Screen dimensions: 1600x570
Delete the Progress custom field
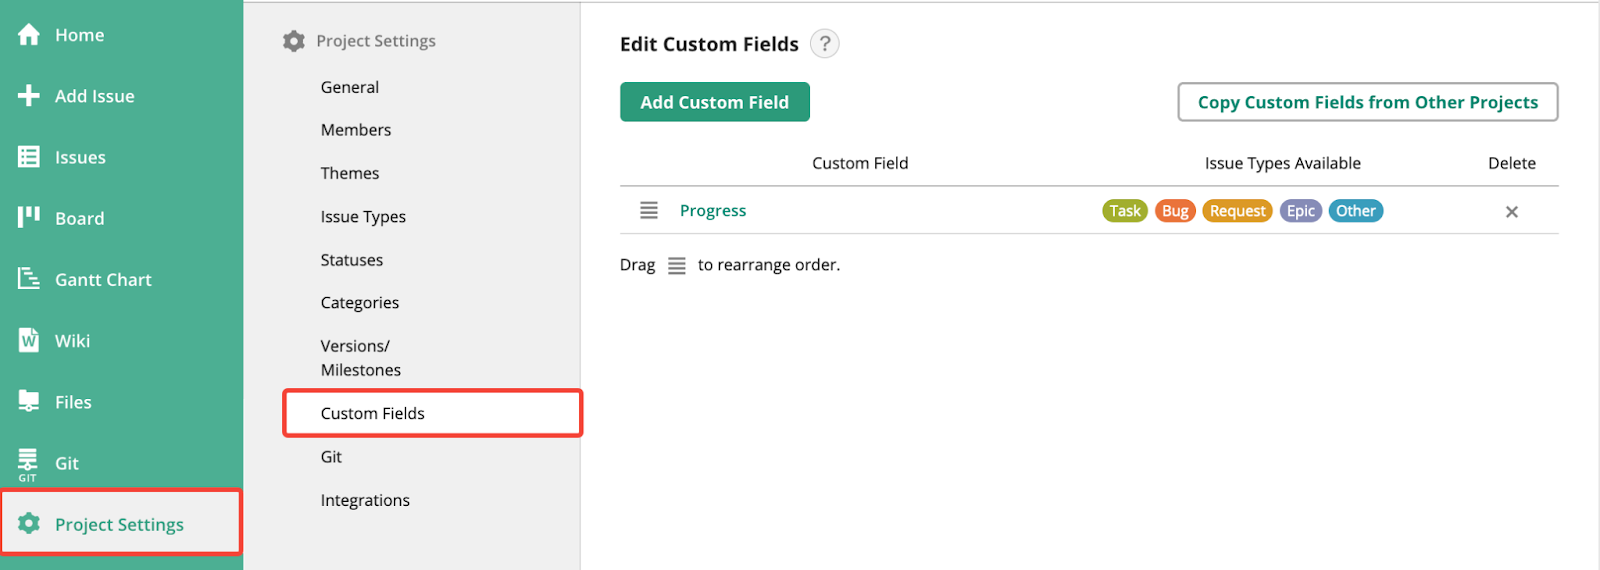1511,212
